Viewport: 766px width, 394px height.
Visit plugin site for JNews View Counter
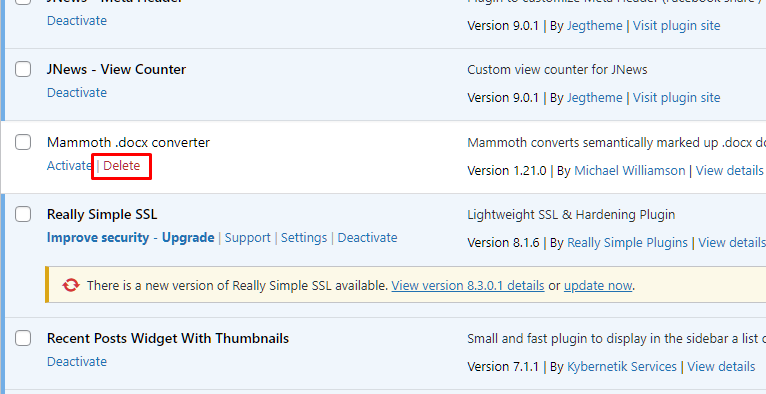pyautogui.click(x=677, y=98)
